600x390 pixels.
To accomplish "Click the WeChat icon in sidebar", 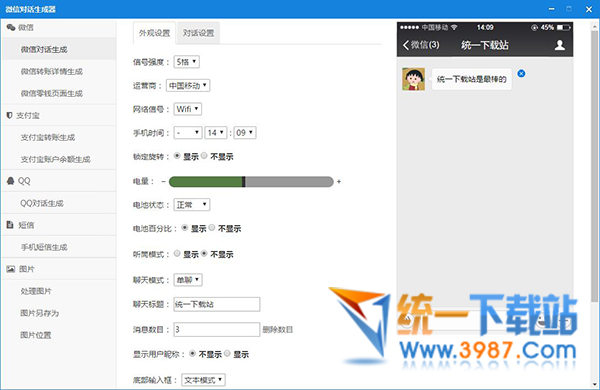I will tap(10, 27).
